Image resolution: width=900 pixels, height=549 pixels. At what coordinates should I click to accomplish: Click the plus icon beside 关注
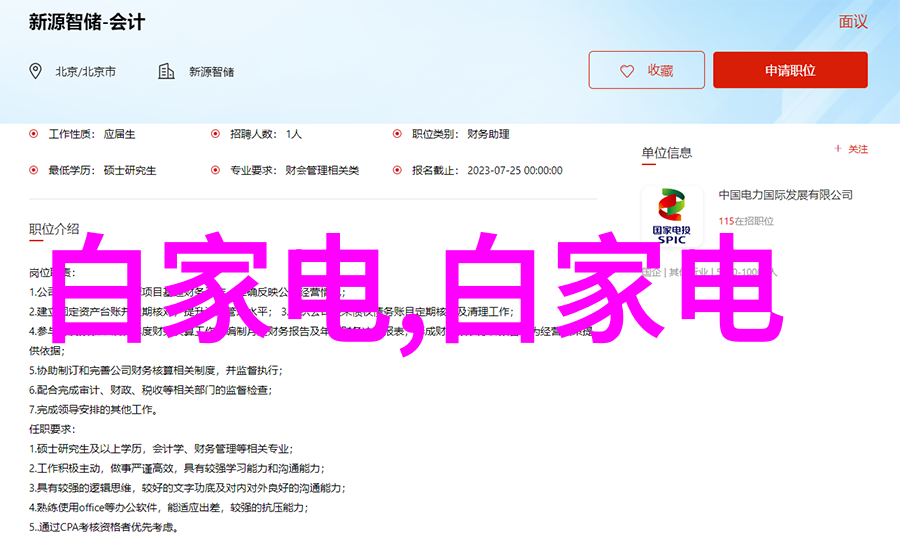pos(838,149)
